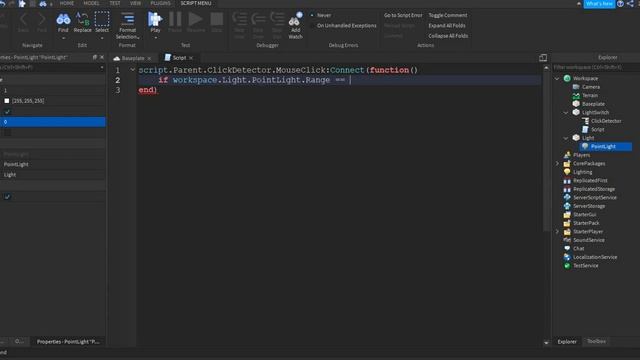
Task: Select TestService in the Explorer
Action: pyautogui.click(x=585, y=266)
